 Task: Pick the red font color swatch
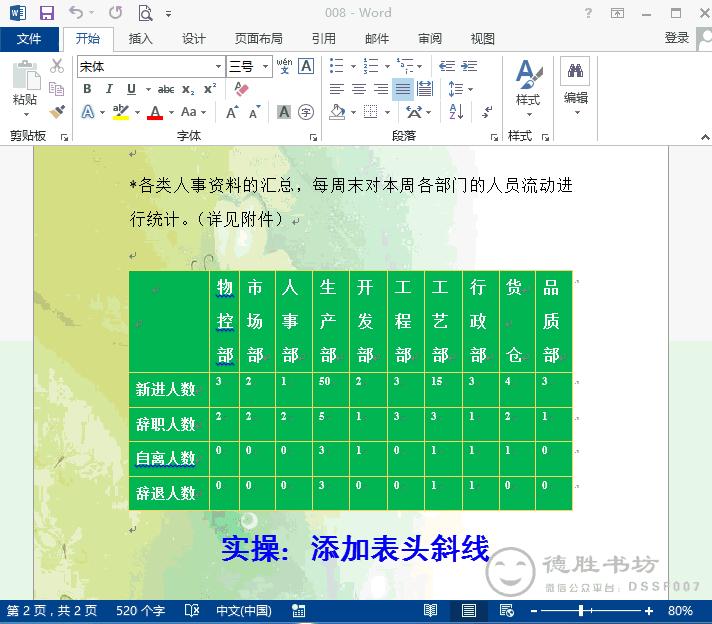point(155,112)
